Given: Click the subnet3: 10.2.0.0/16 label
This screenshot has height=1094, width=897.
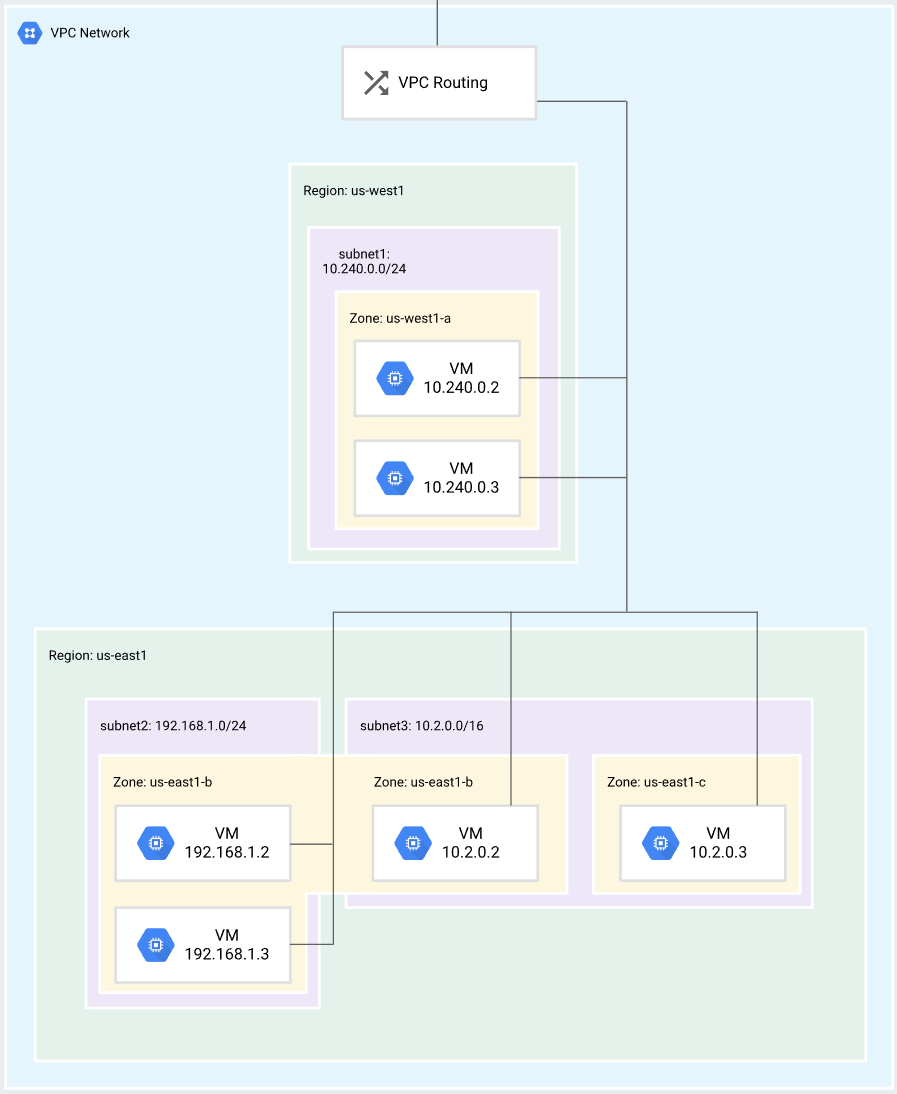Looking at the screenshot, I should 421,726.
